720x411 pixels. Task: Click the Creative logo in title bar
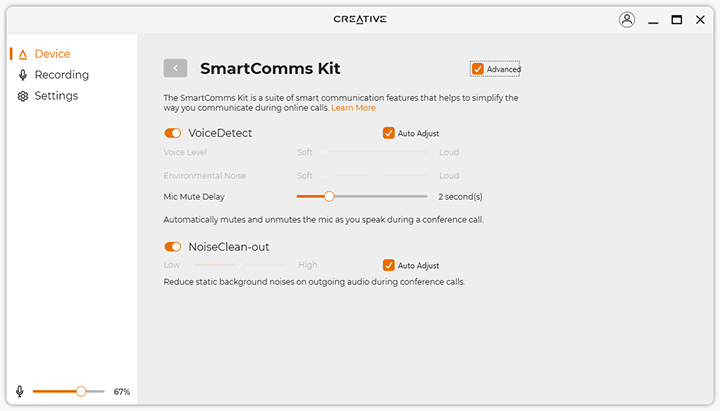360,19
